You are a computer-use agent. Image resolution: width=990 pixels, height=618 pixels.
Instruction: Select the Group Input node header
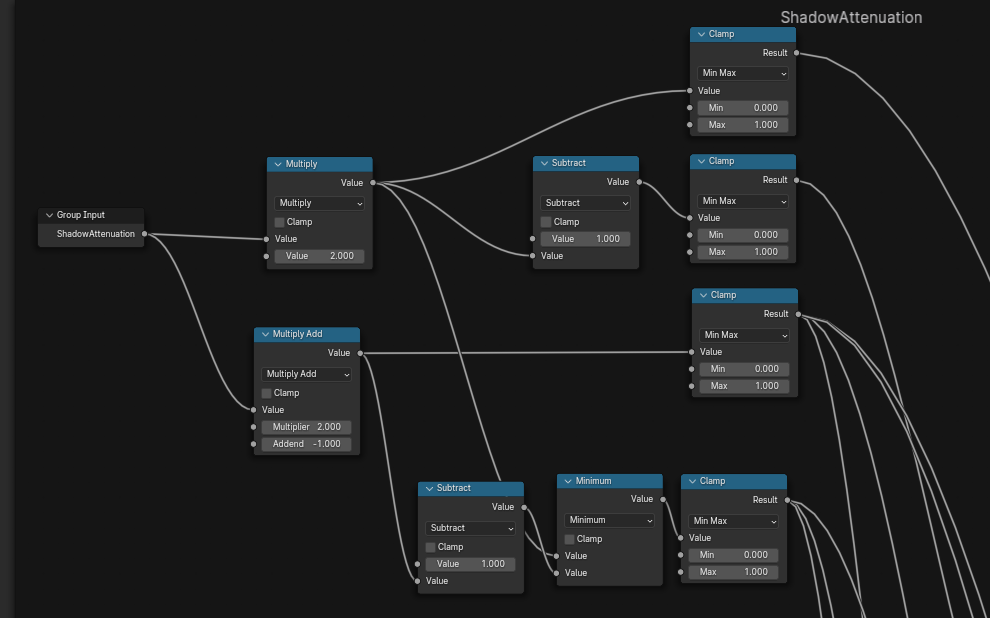(x=95, y=215)
